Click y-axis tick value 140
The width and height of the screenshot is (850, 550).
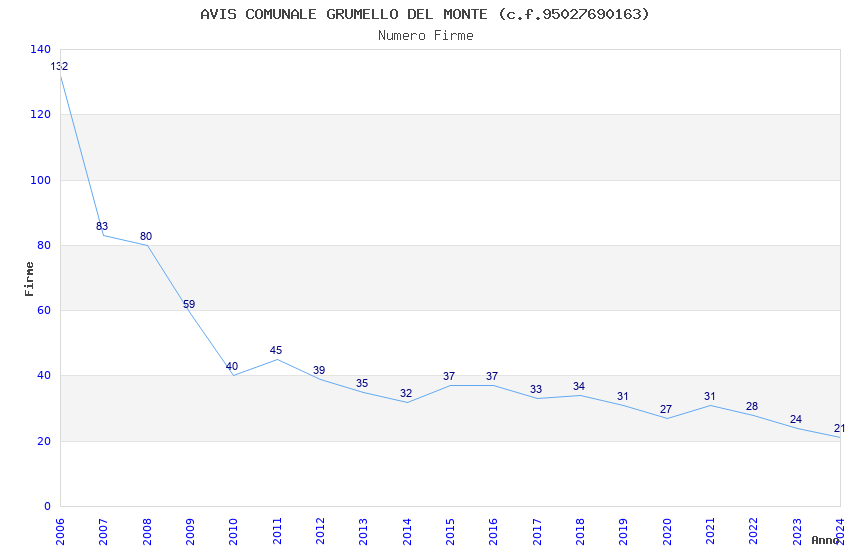(x=41, y=49)
